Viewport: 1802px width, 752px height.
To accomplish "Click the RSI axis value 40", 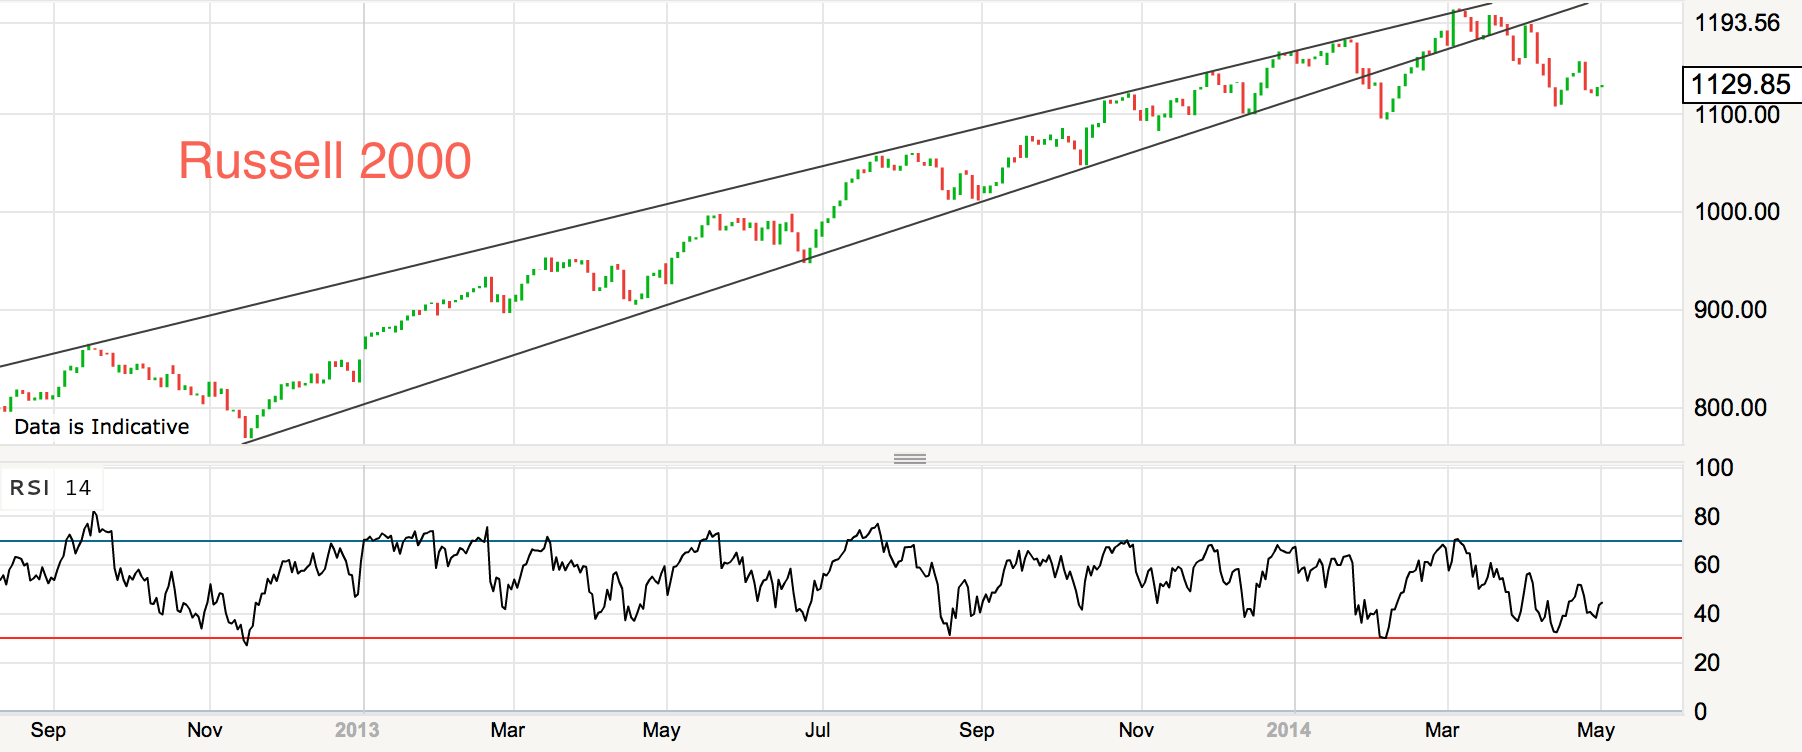I will (x=1707, y=614).
